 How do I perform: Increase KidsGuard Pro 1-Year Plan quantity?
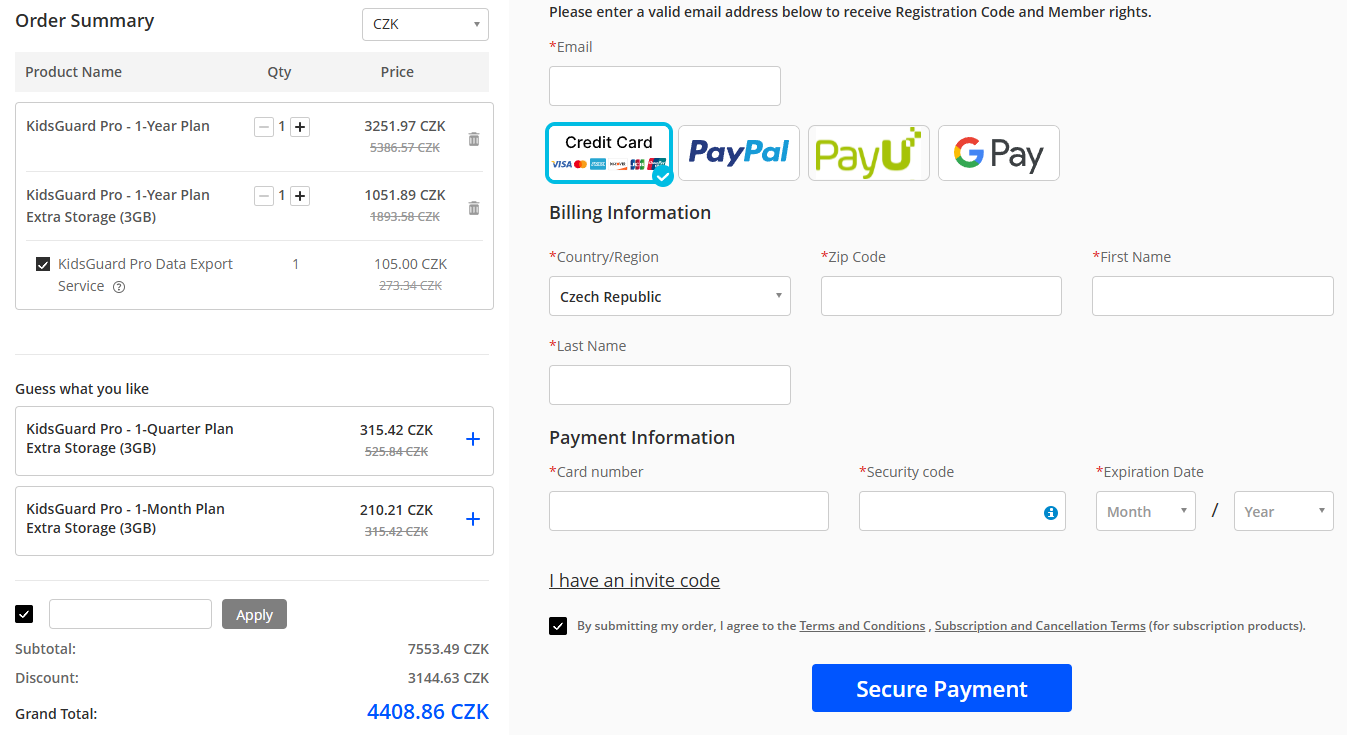click(300, 127)
